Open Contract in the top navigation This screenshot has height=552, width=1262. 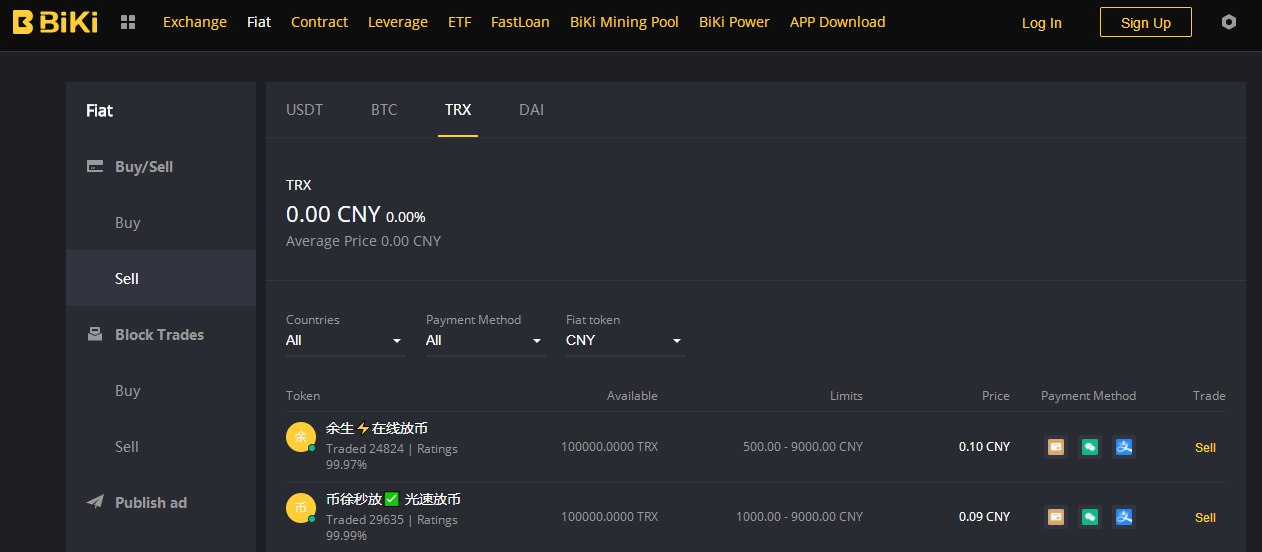point(320,22)
